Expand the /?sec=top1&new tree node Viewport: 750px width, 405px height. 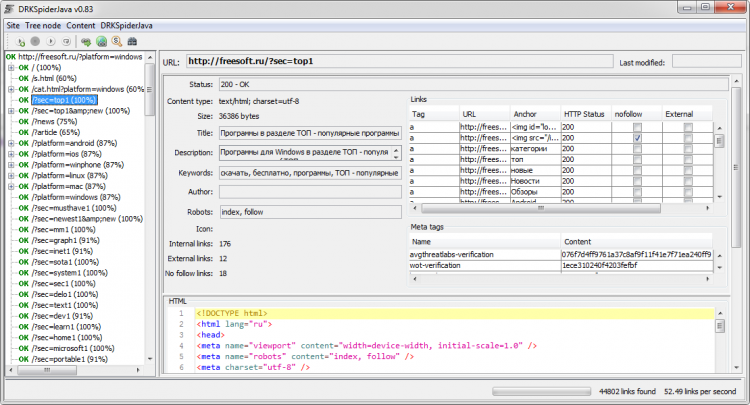tap(11, 111)
